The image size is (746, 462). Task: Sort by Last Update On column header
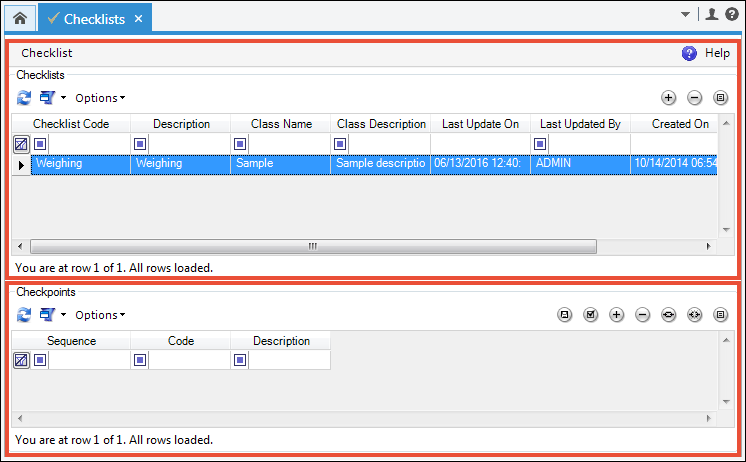pos(481,124)
